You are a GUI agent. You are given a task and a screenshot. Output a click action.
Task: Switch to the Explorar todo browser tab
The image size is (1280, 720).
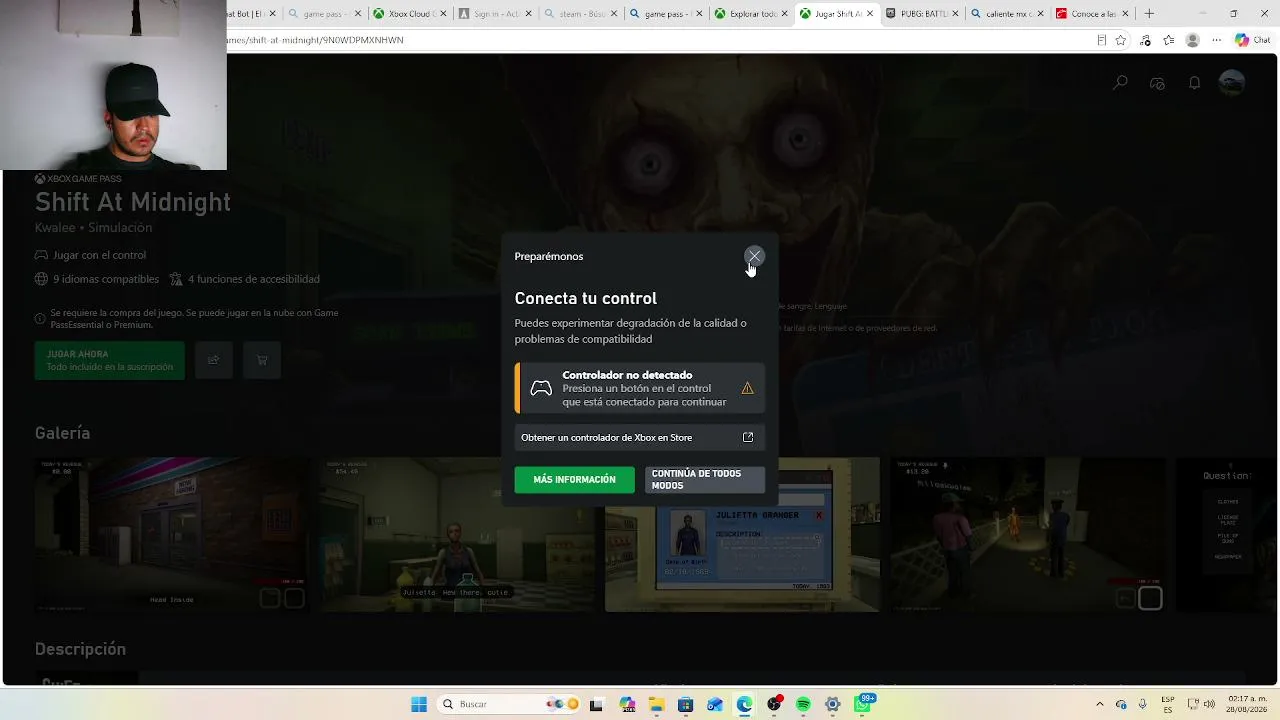pyautogui.click(x=751, y=14)
